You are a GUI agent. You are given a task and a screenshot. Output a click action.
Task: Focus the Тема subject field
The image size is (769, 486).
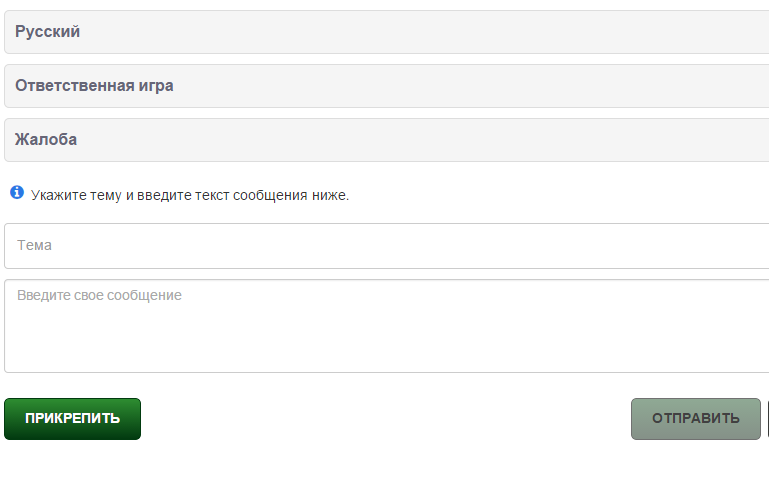(386, 246)
